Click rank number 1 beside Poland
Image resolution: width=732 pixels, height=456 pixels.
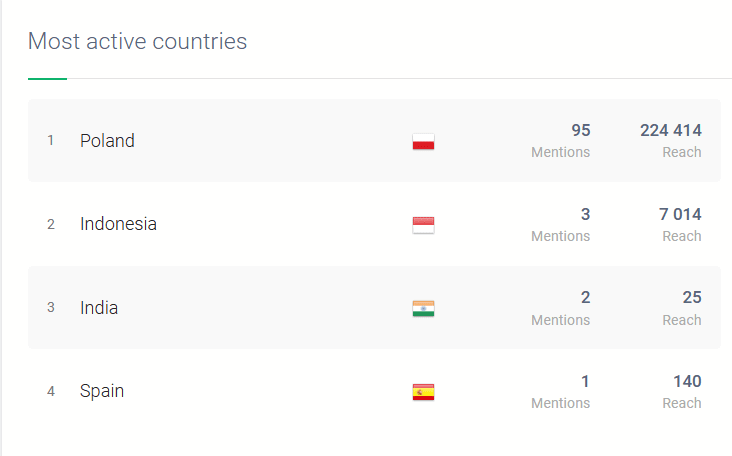pyautogui.click(x=51, y=141)
